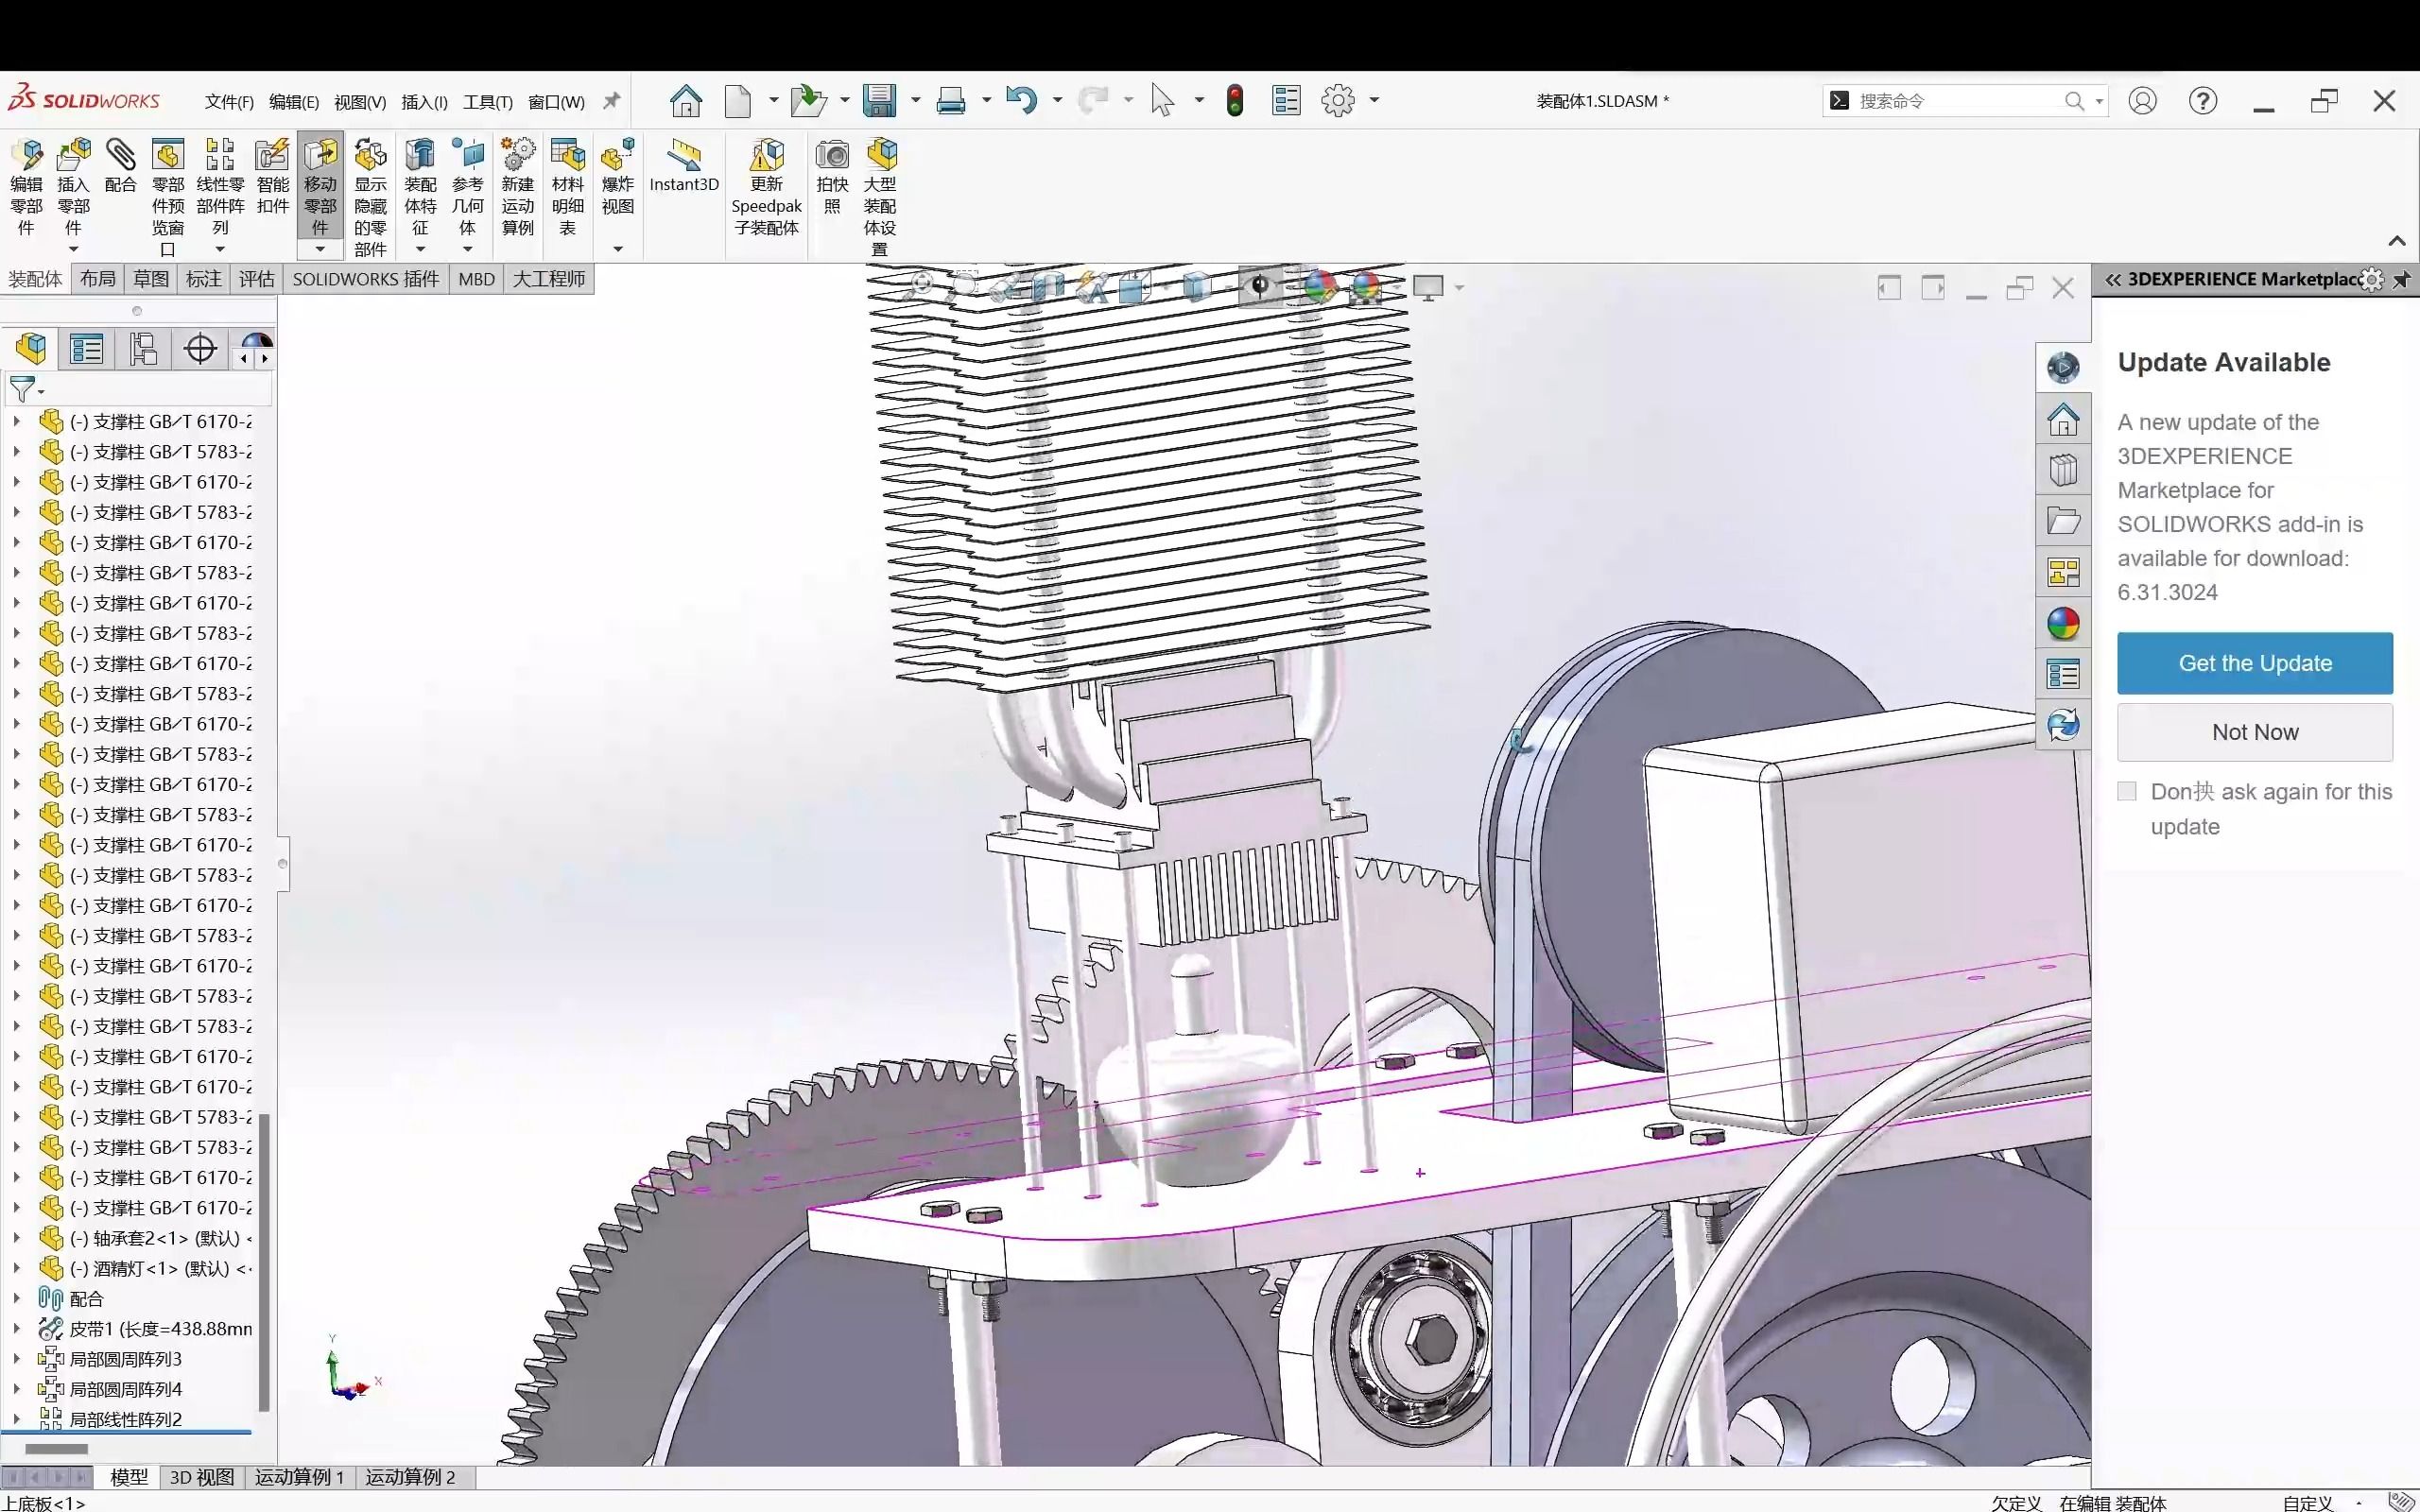Click the Not Now button
This screenshot has width=2420, height=1512.
[x=2255, y=730]
